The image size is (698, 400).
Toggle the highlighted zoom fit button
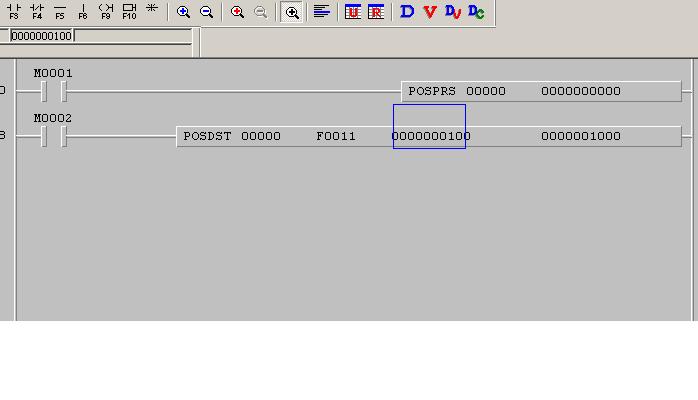click(292, 12)
